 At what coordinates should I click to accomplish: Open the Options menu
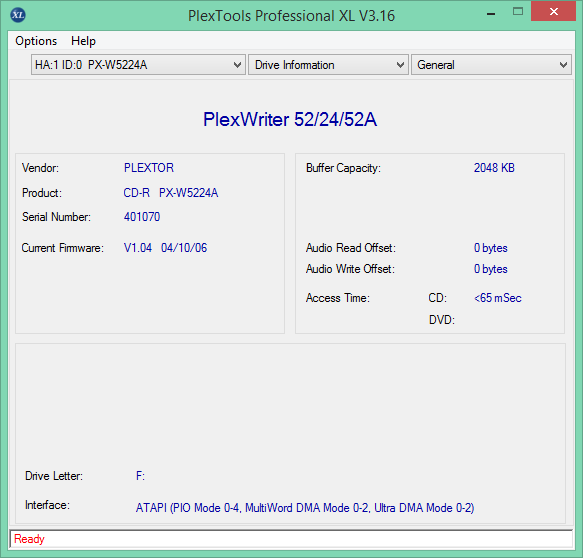[x=36, y=41]
